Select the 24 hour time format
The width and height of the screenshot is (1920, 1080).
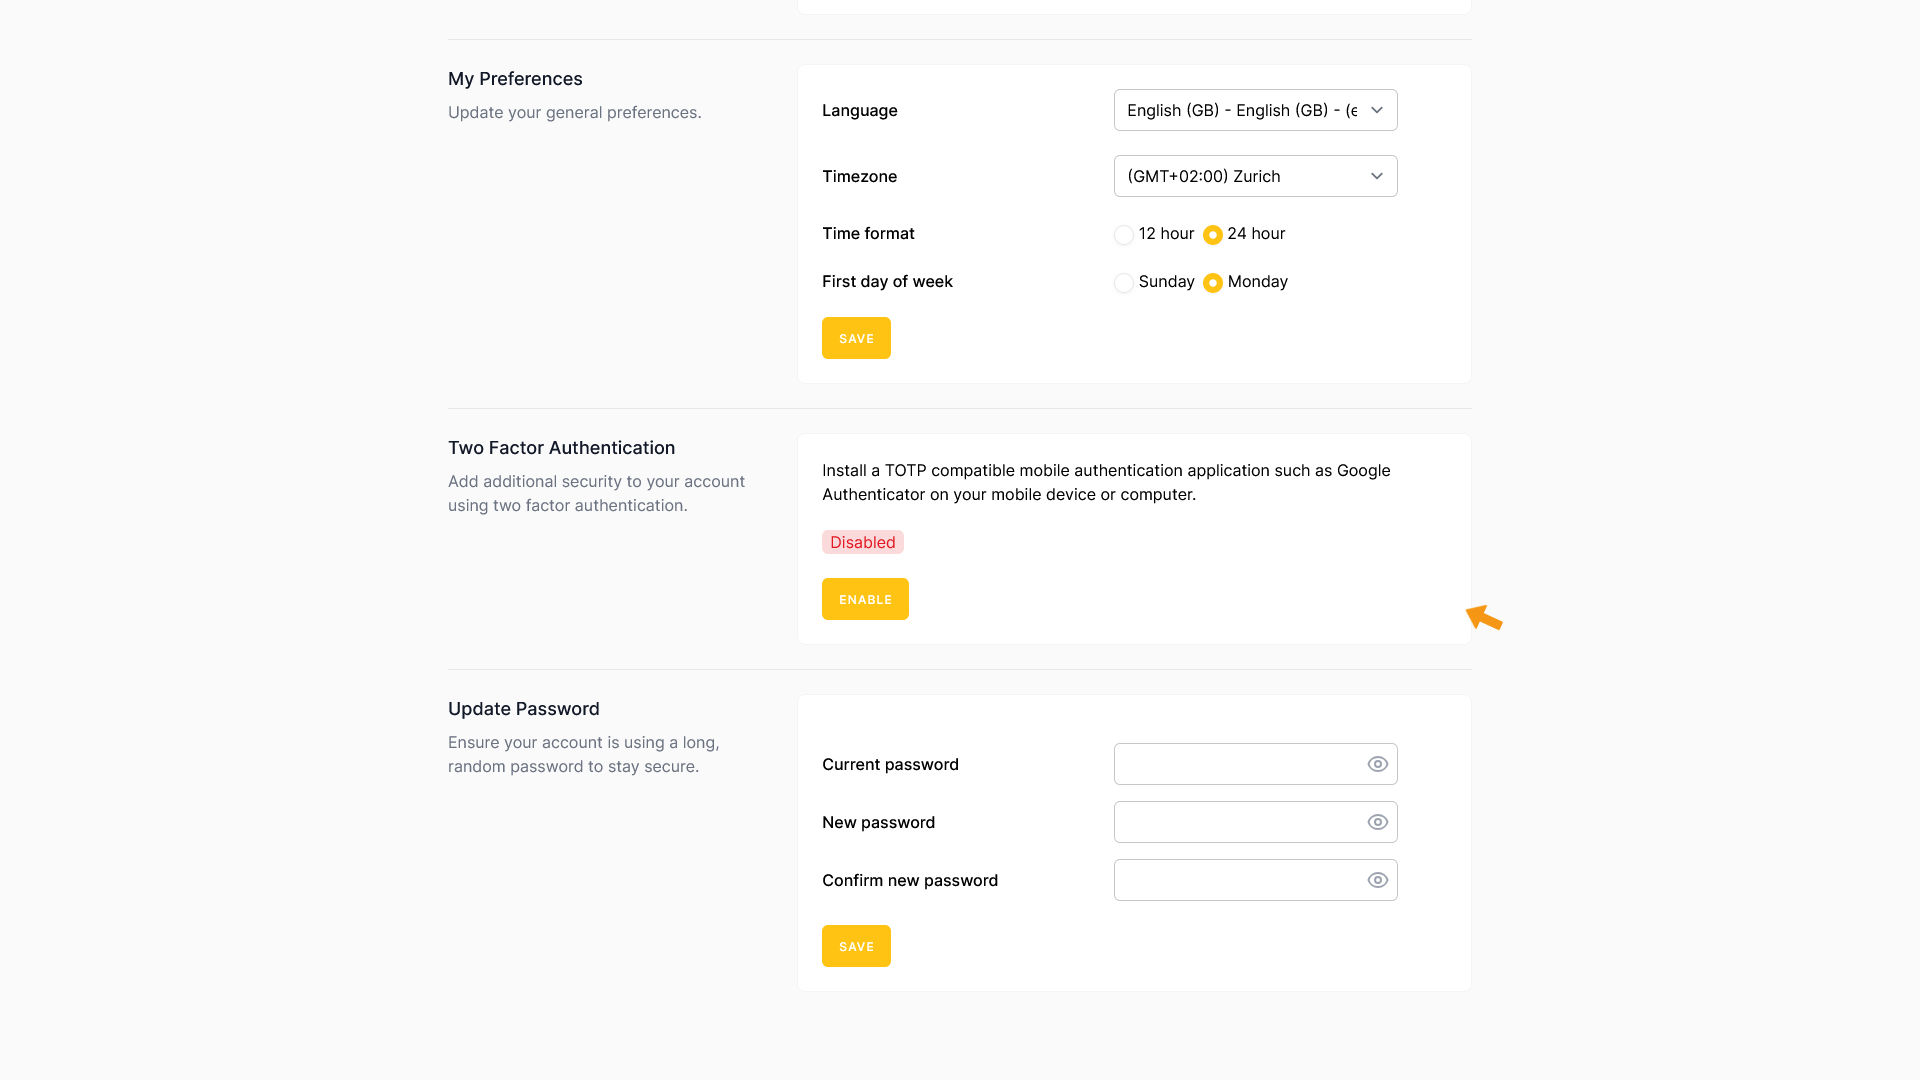(1212, 235)
